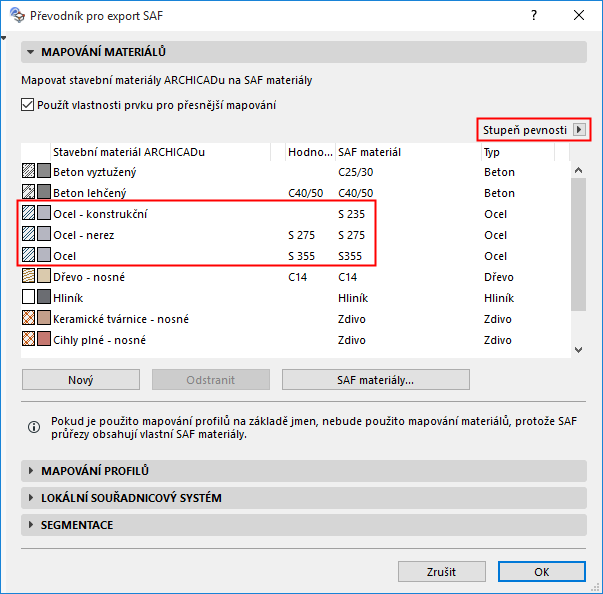Viewport: 603px width, 594px height.
Task: Open the SAF materiály... dialog
Action: pyautogui.click(x=376, y=380)
